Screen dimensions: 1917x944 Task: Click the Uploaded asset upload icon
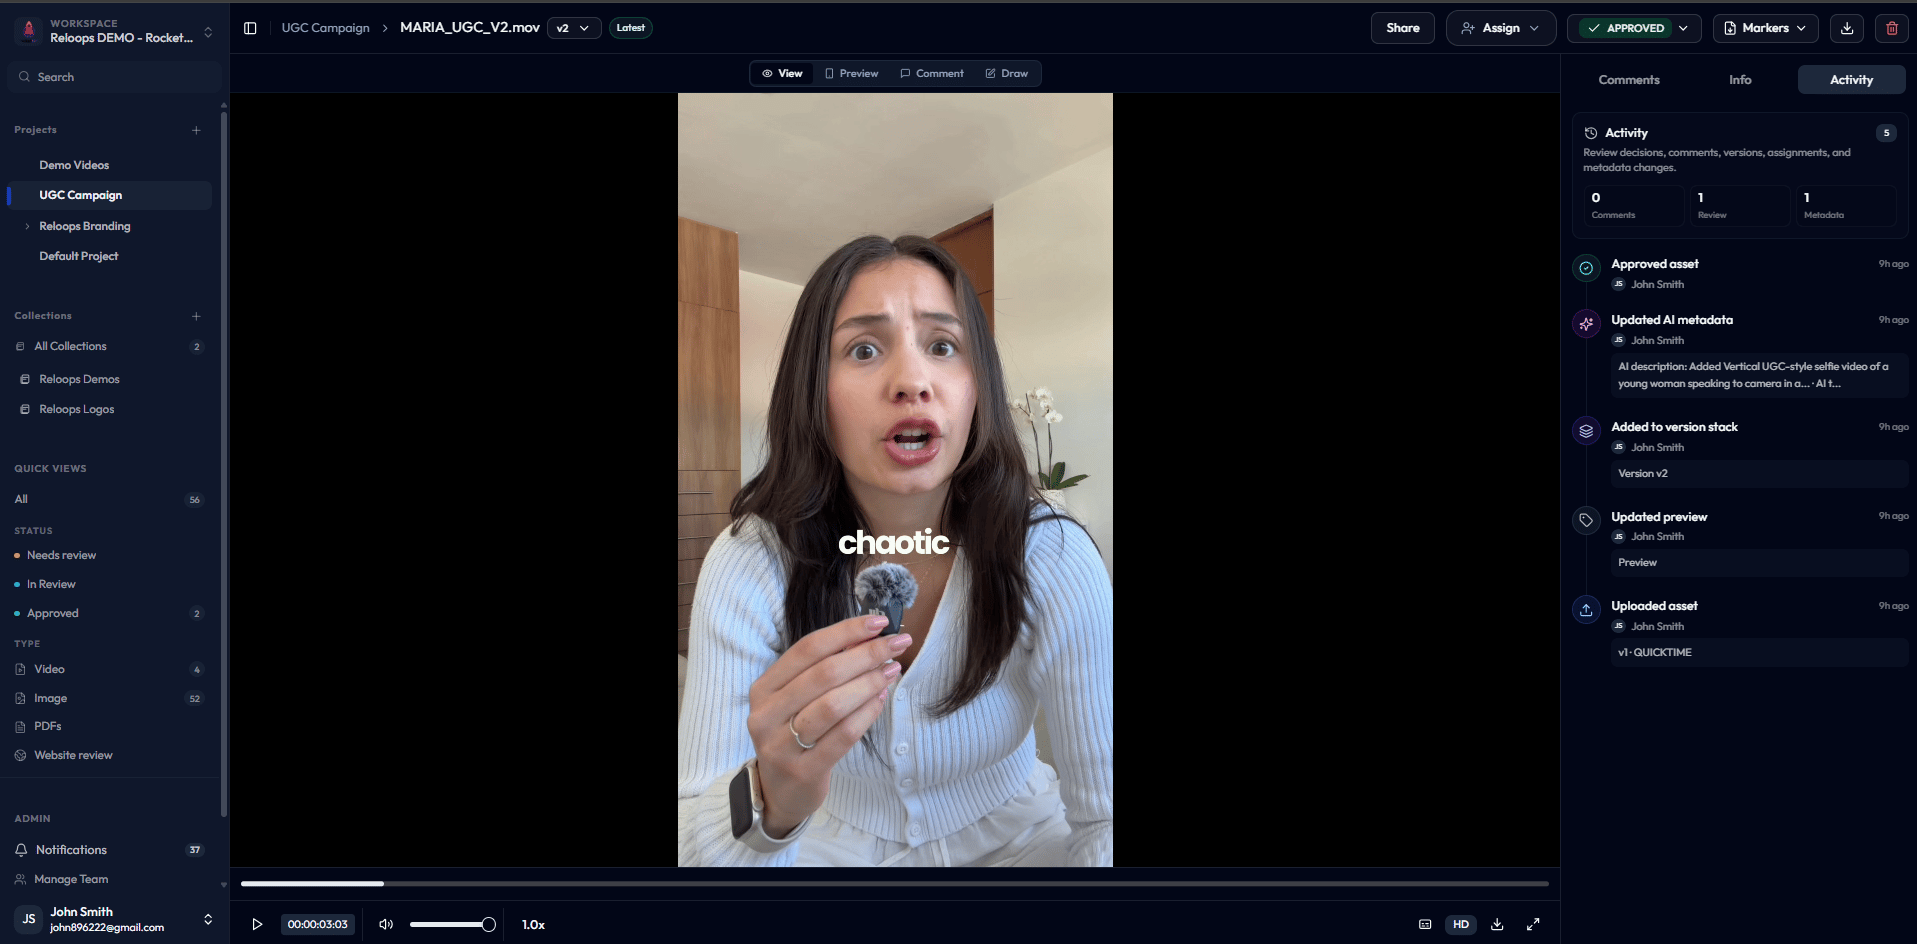(1586, 610)
